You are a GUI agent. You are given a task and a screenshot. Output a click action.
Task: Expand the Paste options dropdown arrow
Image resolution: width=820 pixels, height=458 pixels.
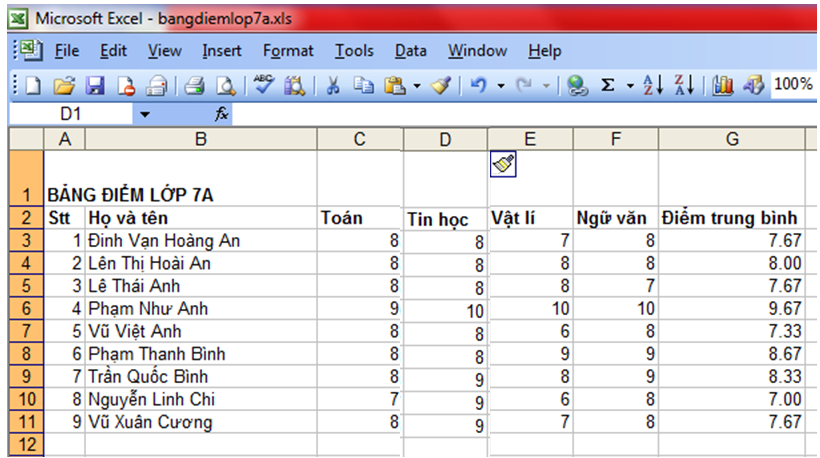417,85
